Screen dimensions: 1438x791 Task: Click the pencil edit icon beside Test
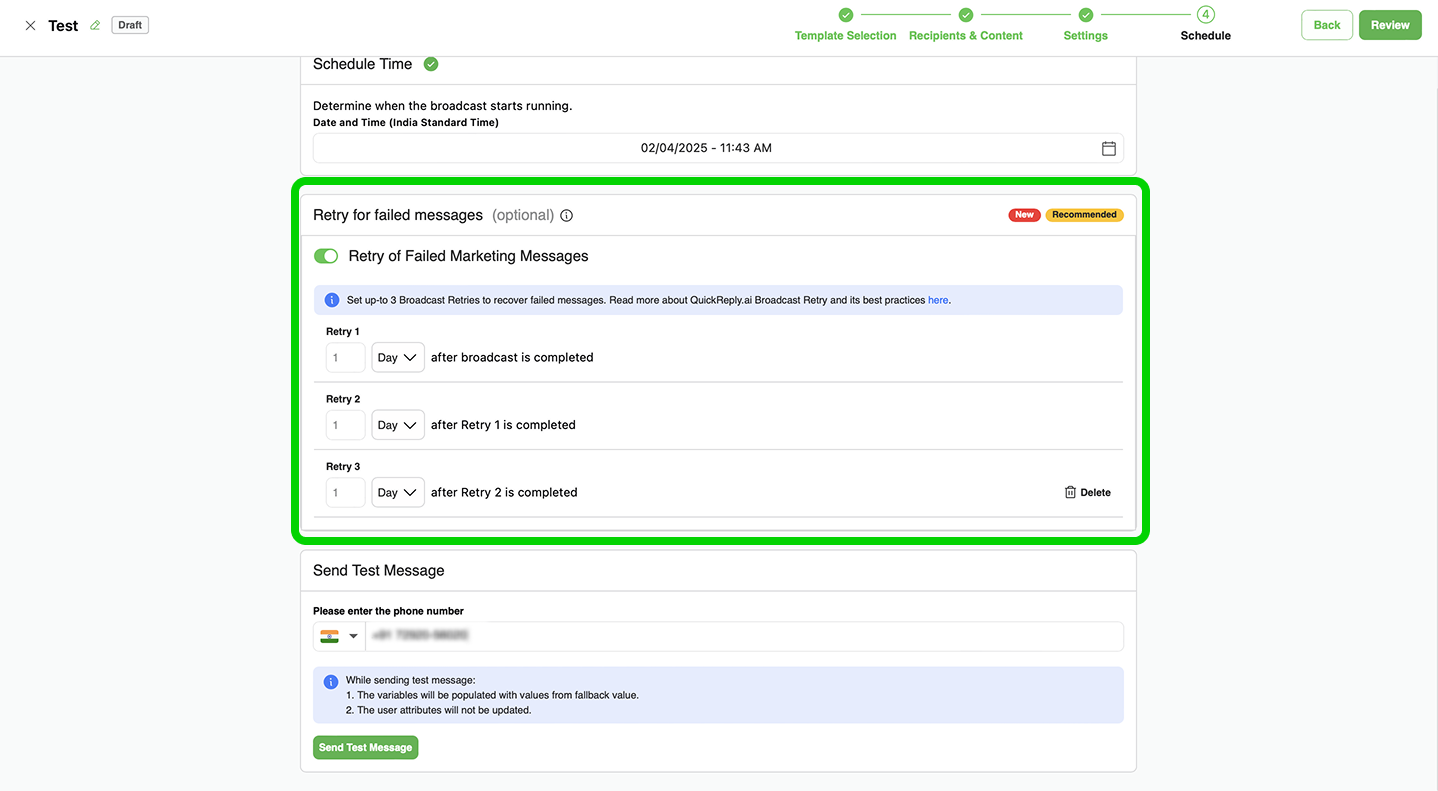pos(95,26)
